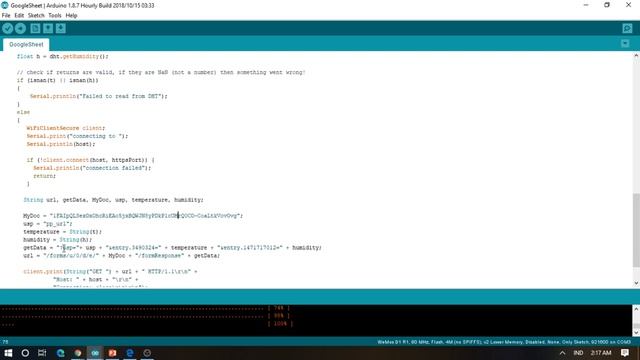Open Microsoft Edge from the taskbar
640x360 pixels.
pos(60,353)
